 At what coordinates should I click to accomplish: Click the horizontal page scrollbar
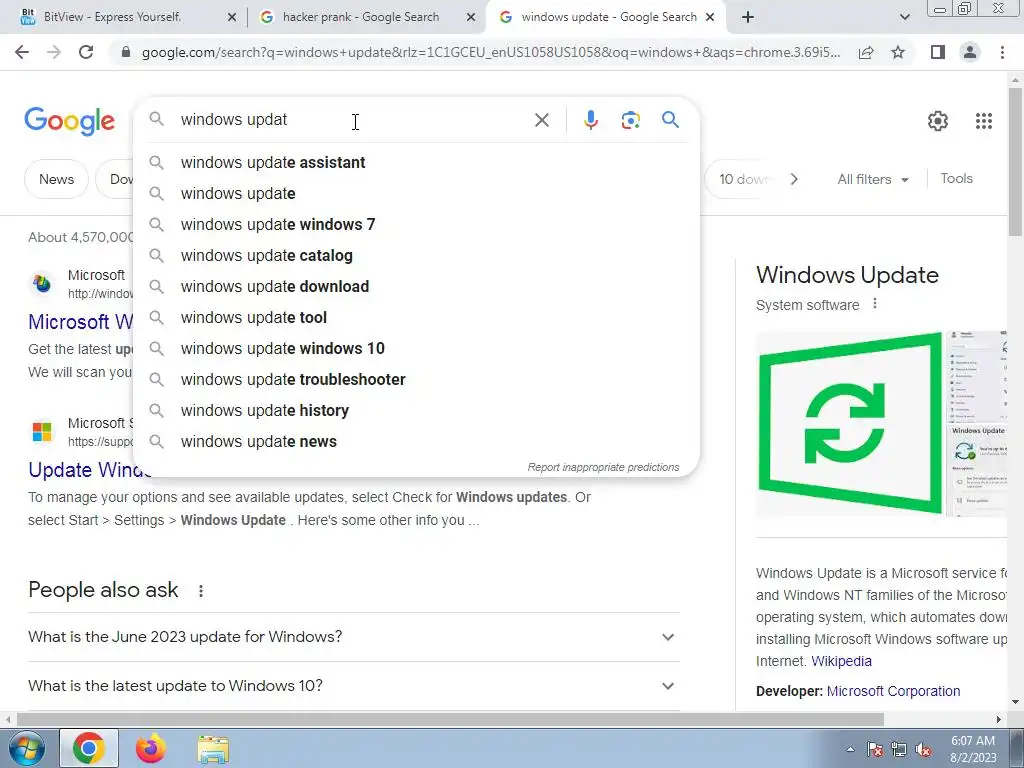click(449, 719)
